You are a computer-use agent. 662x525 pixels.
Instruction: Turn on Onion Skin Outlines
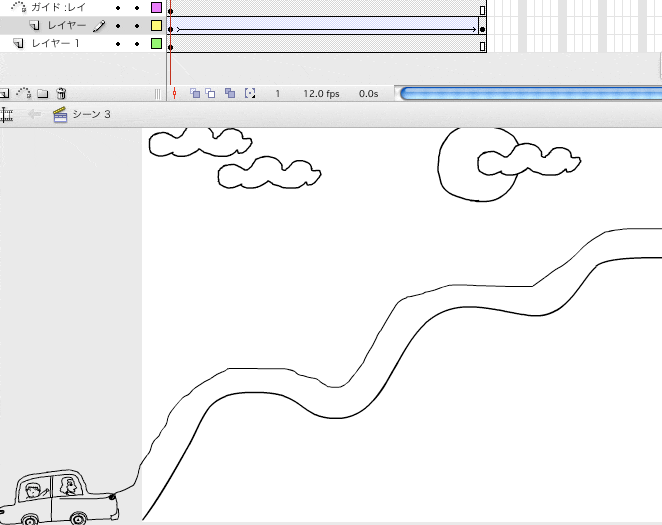coord(210,93)
